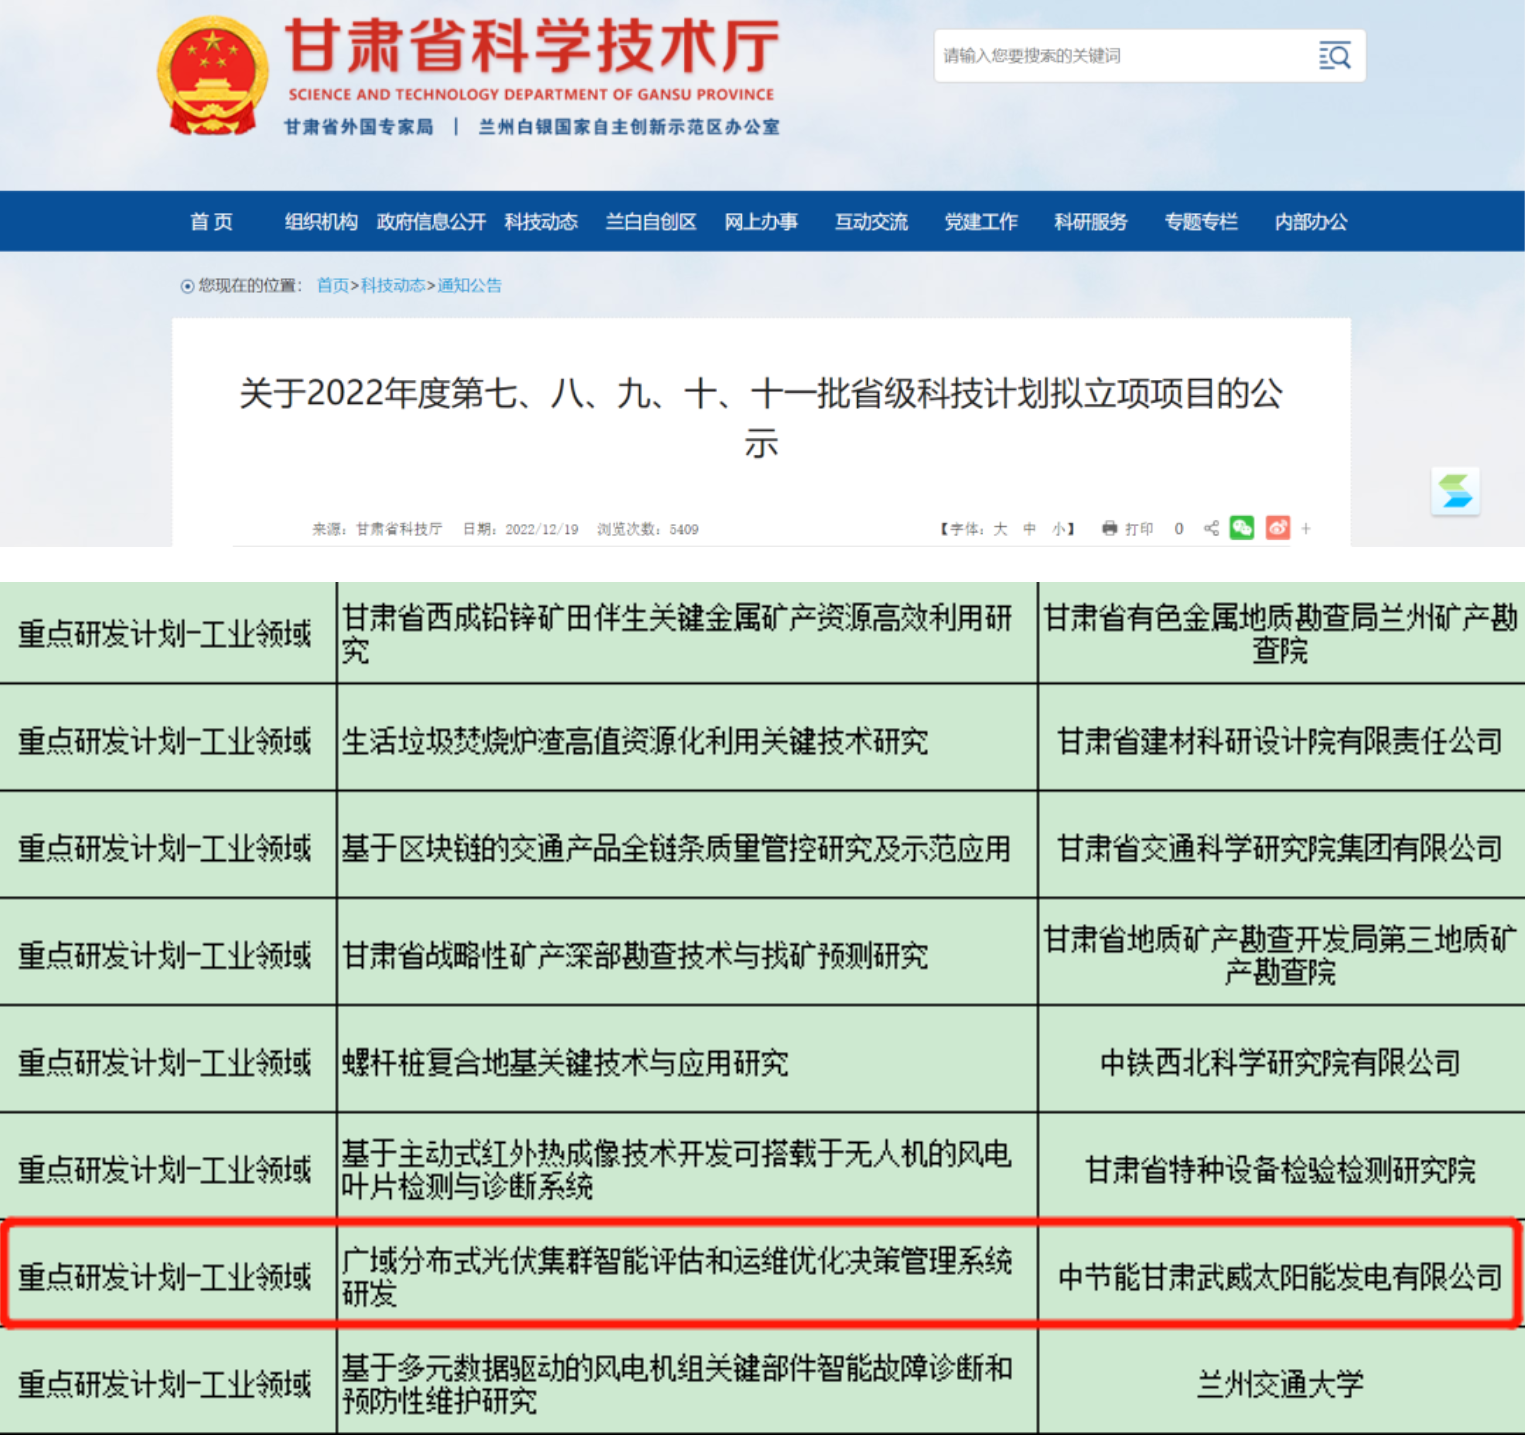The height and width of the screenshot is (1436, 1525).
Task: Set font size to large (大)
Action: click(x=1000, y=529)
